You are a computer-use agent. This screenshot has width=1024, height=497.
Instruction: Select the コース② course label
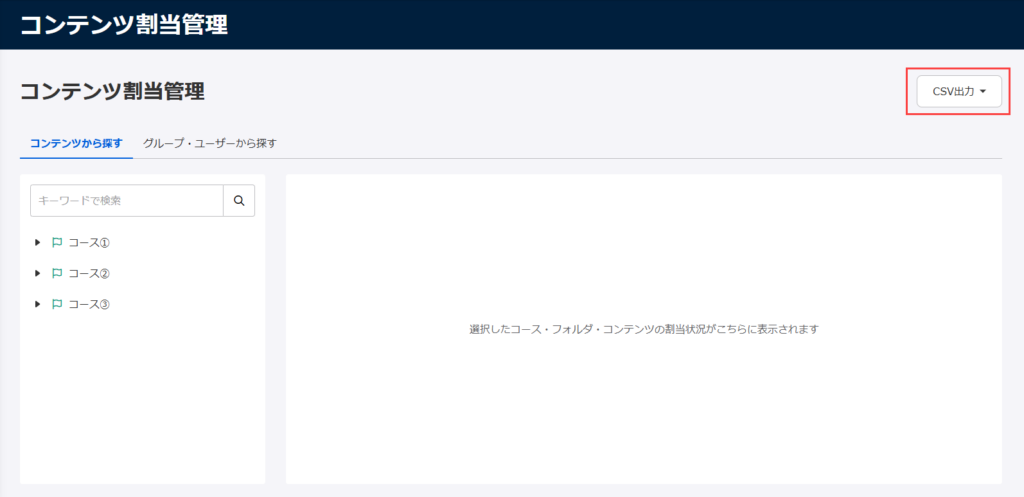(x=89, y=273)
